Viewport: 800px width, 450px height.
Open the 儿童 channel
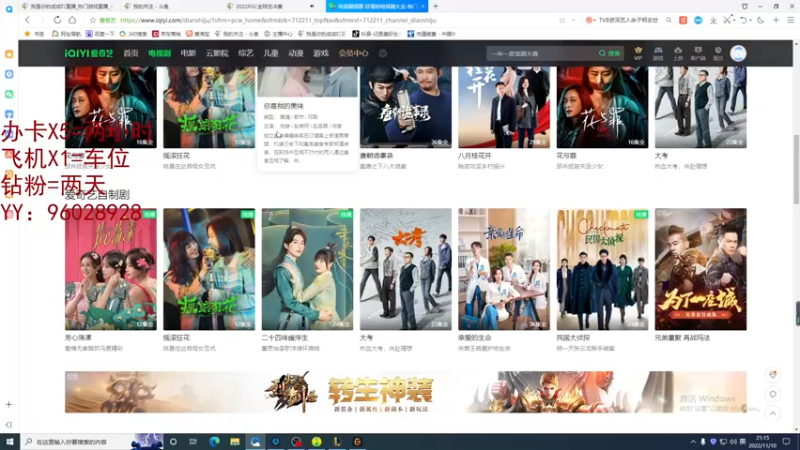tap(270, 53)
